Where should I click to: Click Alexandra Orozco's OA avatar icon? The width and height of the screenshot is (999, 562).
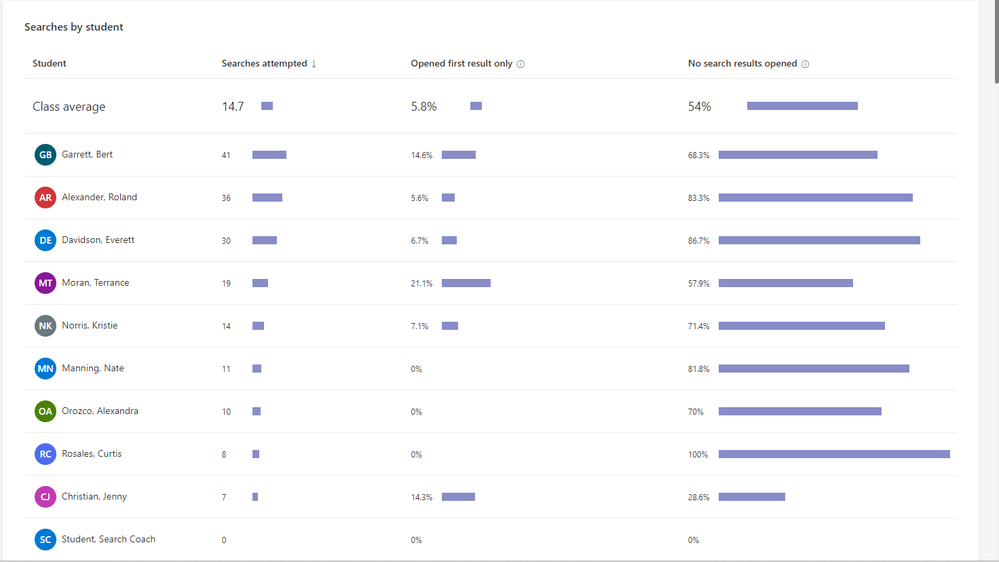45,411
